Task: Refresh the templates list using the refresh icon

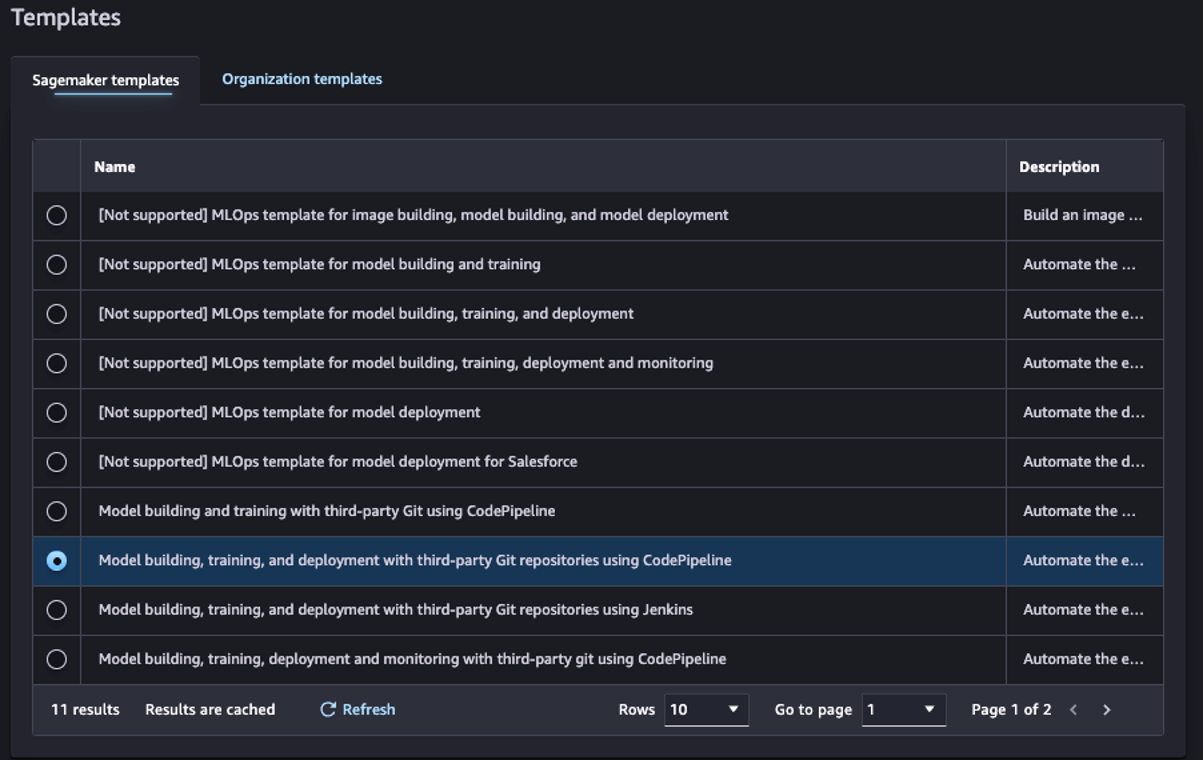Action: tap(327, 709)
